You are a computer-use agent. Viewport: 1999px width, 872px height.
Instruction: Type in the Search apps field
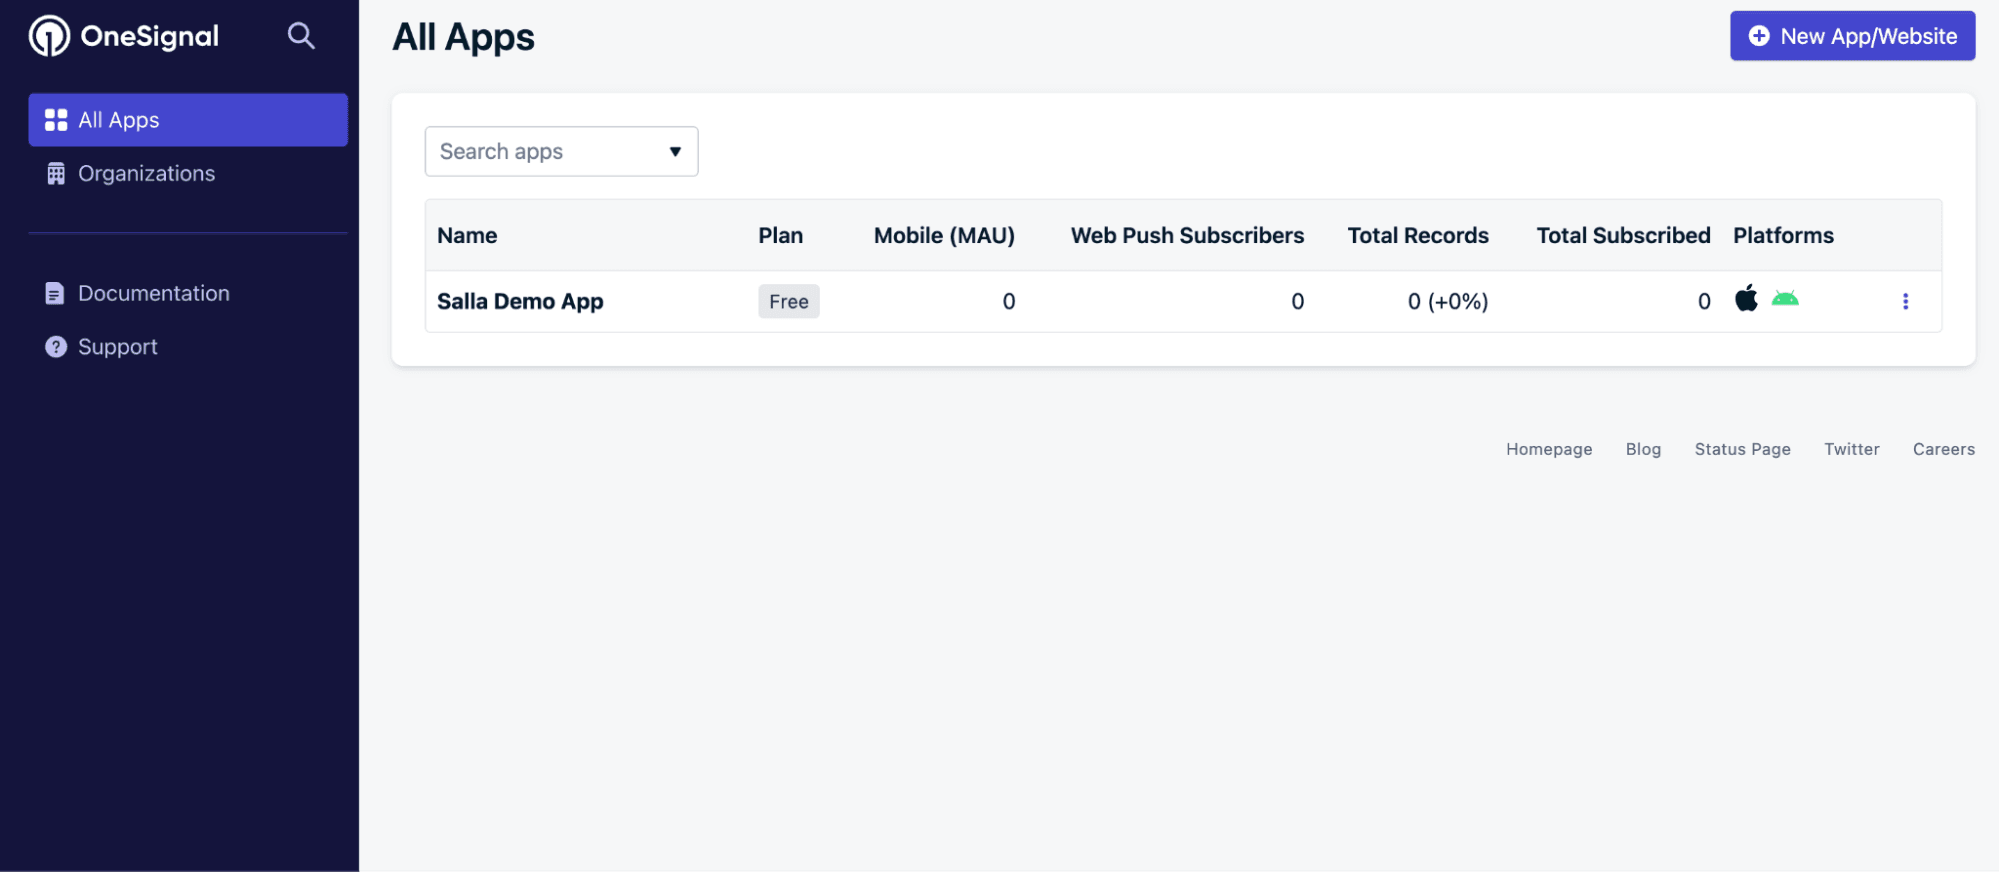pyautogui.click(x=545, y=152)
